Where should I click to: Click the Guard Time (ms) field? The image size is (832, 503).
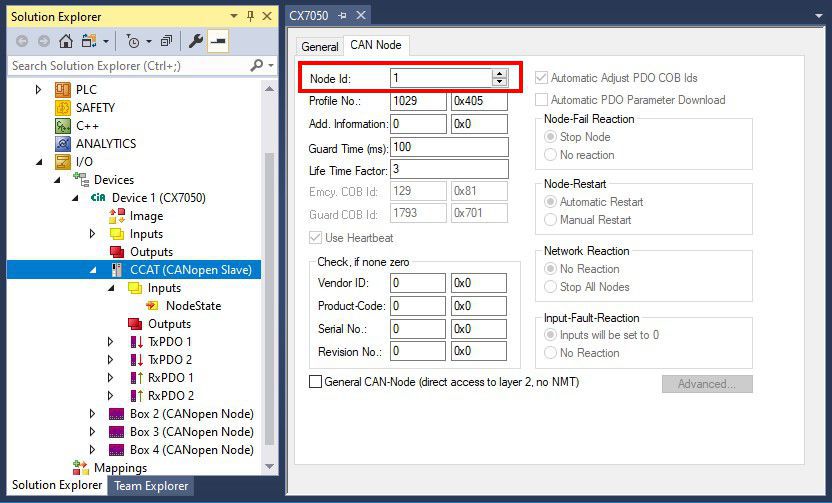click(449, 147)
